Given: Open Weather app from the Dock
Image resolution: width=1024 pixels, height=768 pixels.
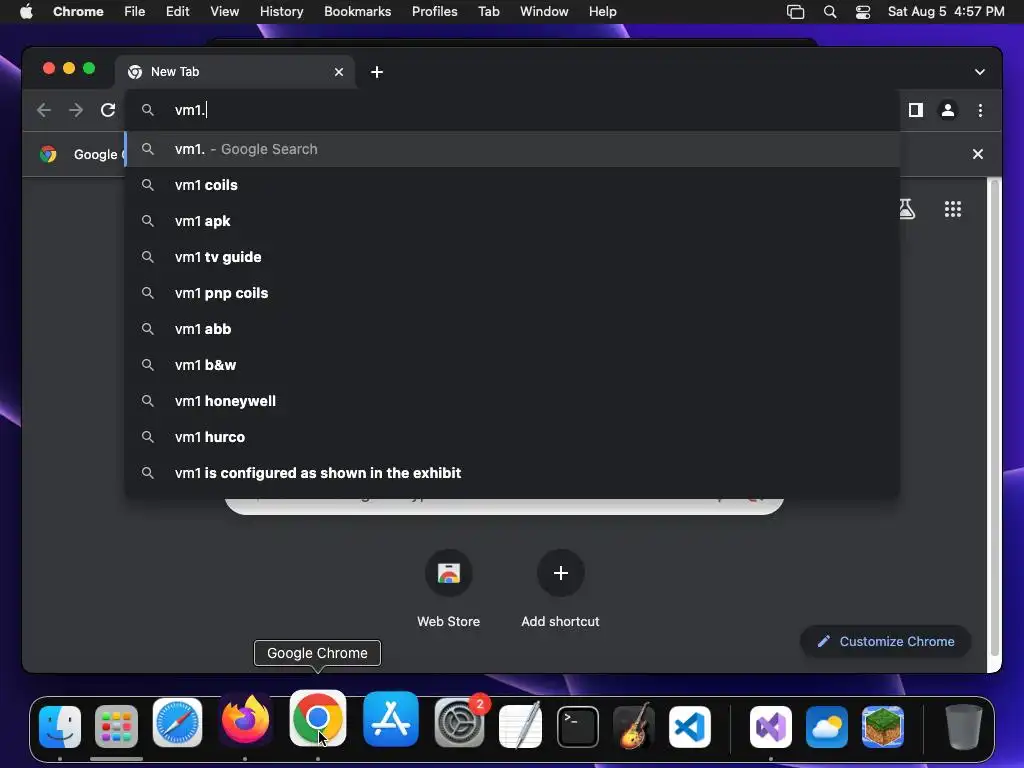Looking at the screenshot, I should pyautogui.click(x=827, y=727).
